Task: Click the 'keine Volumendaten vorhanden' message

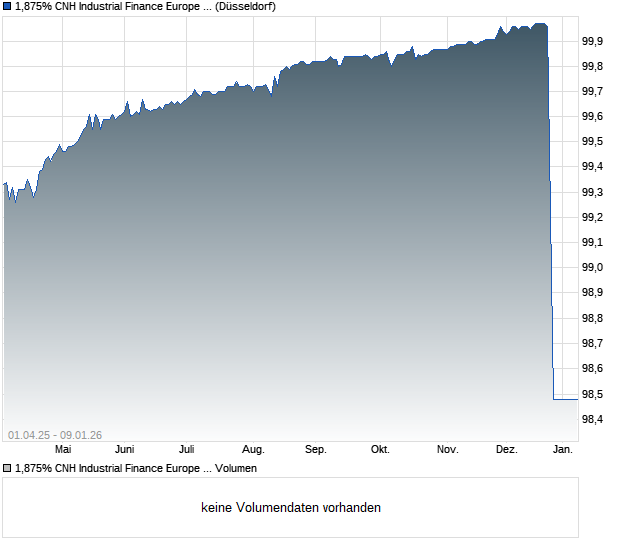Action: coord(291,508)
